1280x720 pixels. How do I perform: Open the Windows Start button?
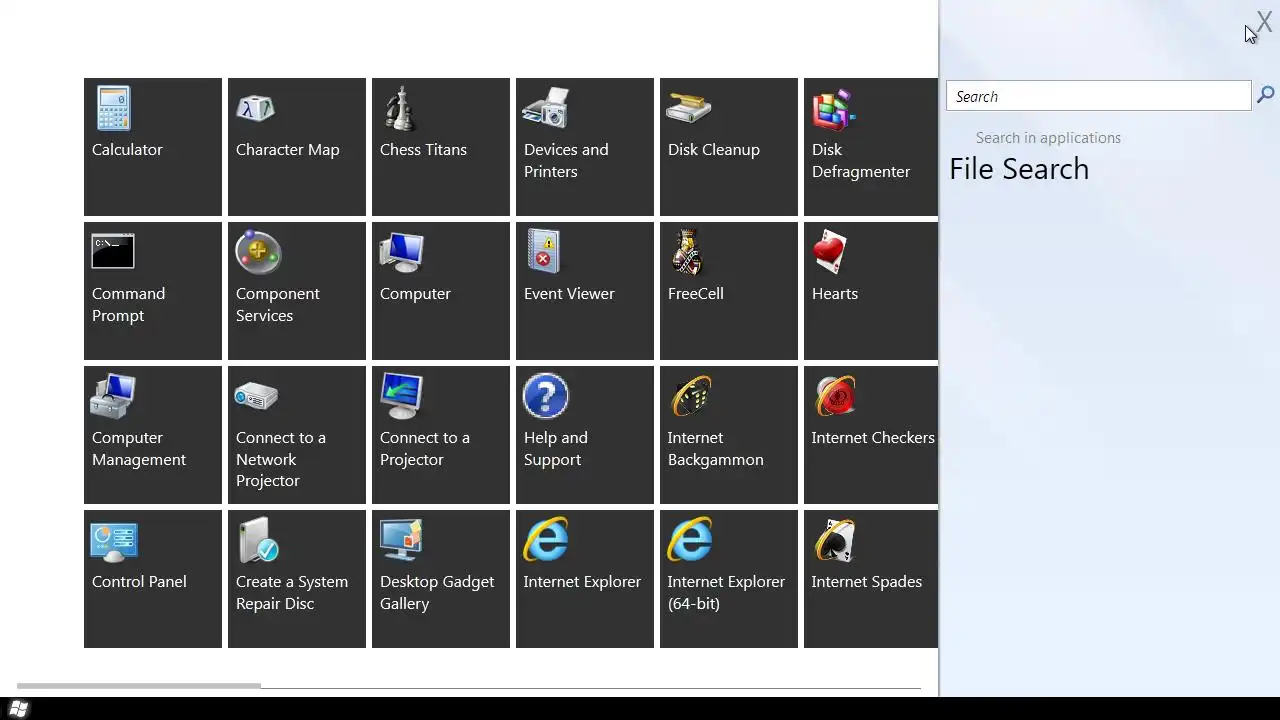pyautogui.click(x=18, y=709)
